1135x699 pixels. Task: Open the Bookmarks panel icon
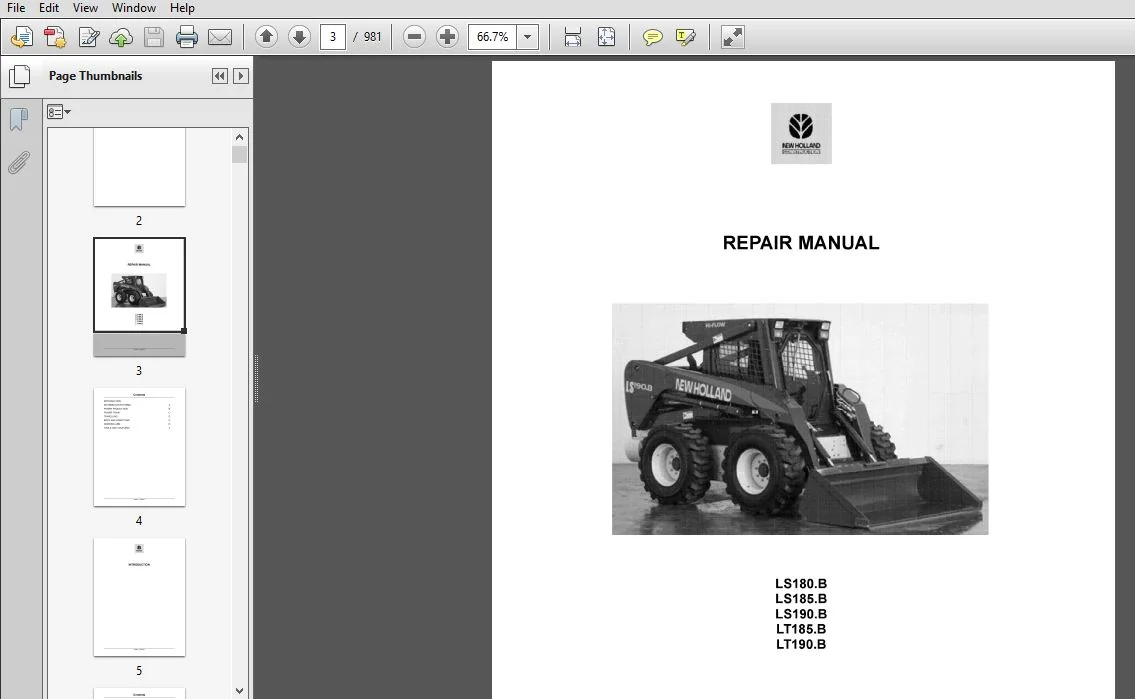click(19, 120)
